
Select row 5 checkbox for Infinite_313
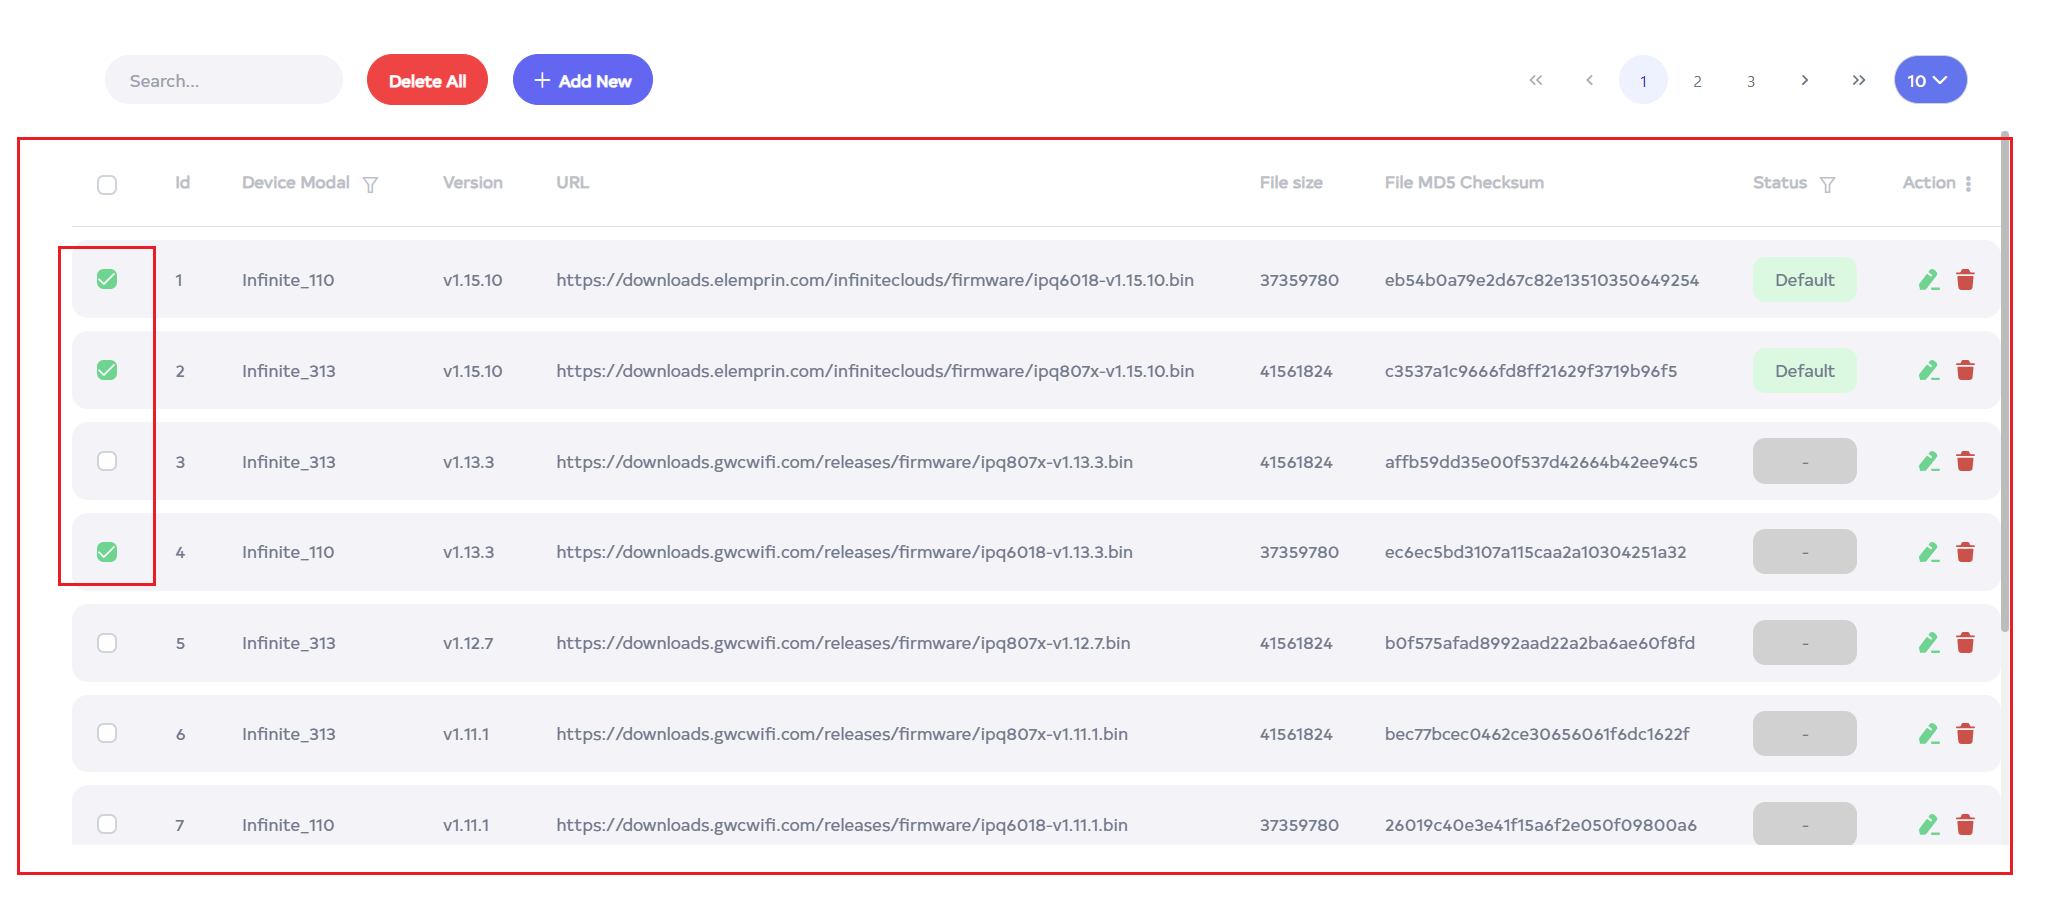click(x=107, y=643)
